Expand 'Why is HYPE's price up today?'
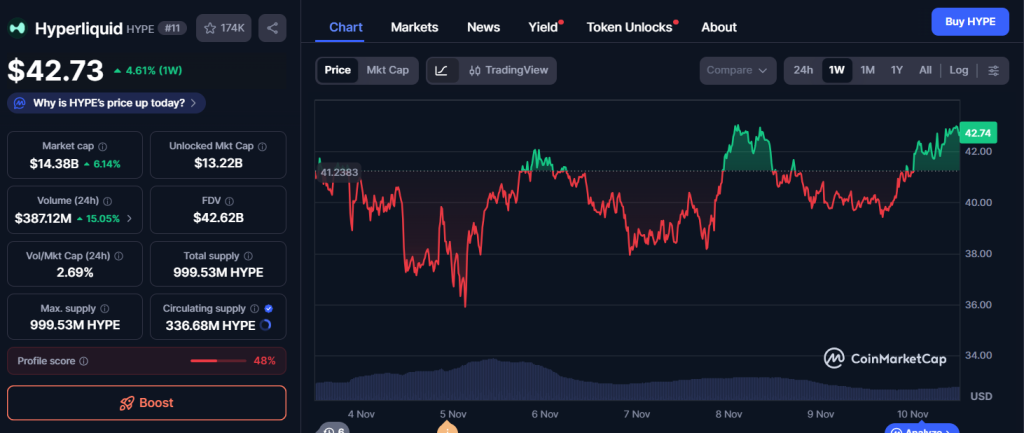The image size is (1024, 433). click(x=106, y=103)
